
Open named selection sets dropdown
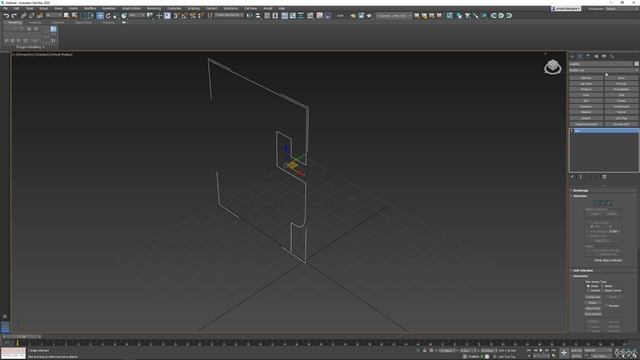coord(229,16)
